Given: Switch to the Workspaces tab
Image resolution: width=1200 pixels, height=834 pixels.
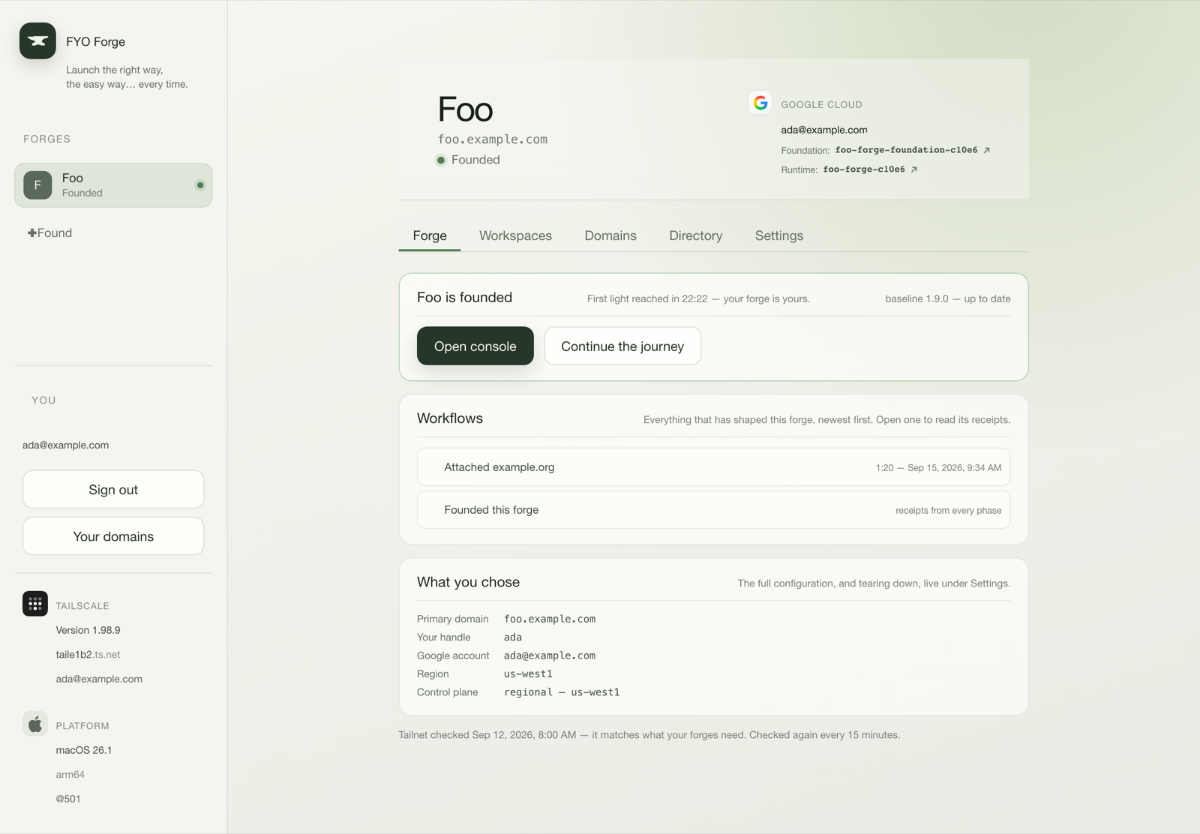Looking at the screenshot, I should tap(515, 236).
